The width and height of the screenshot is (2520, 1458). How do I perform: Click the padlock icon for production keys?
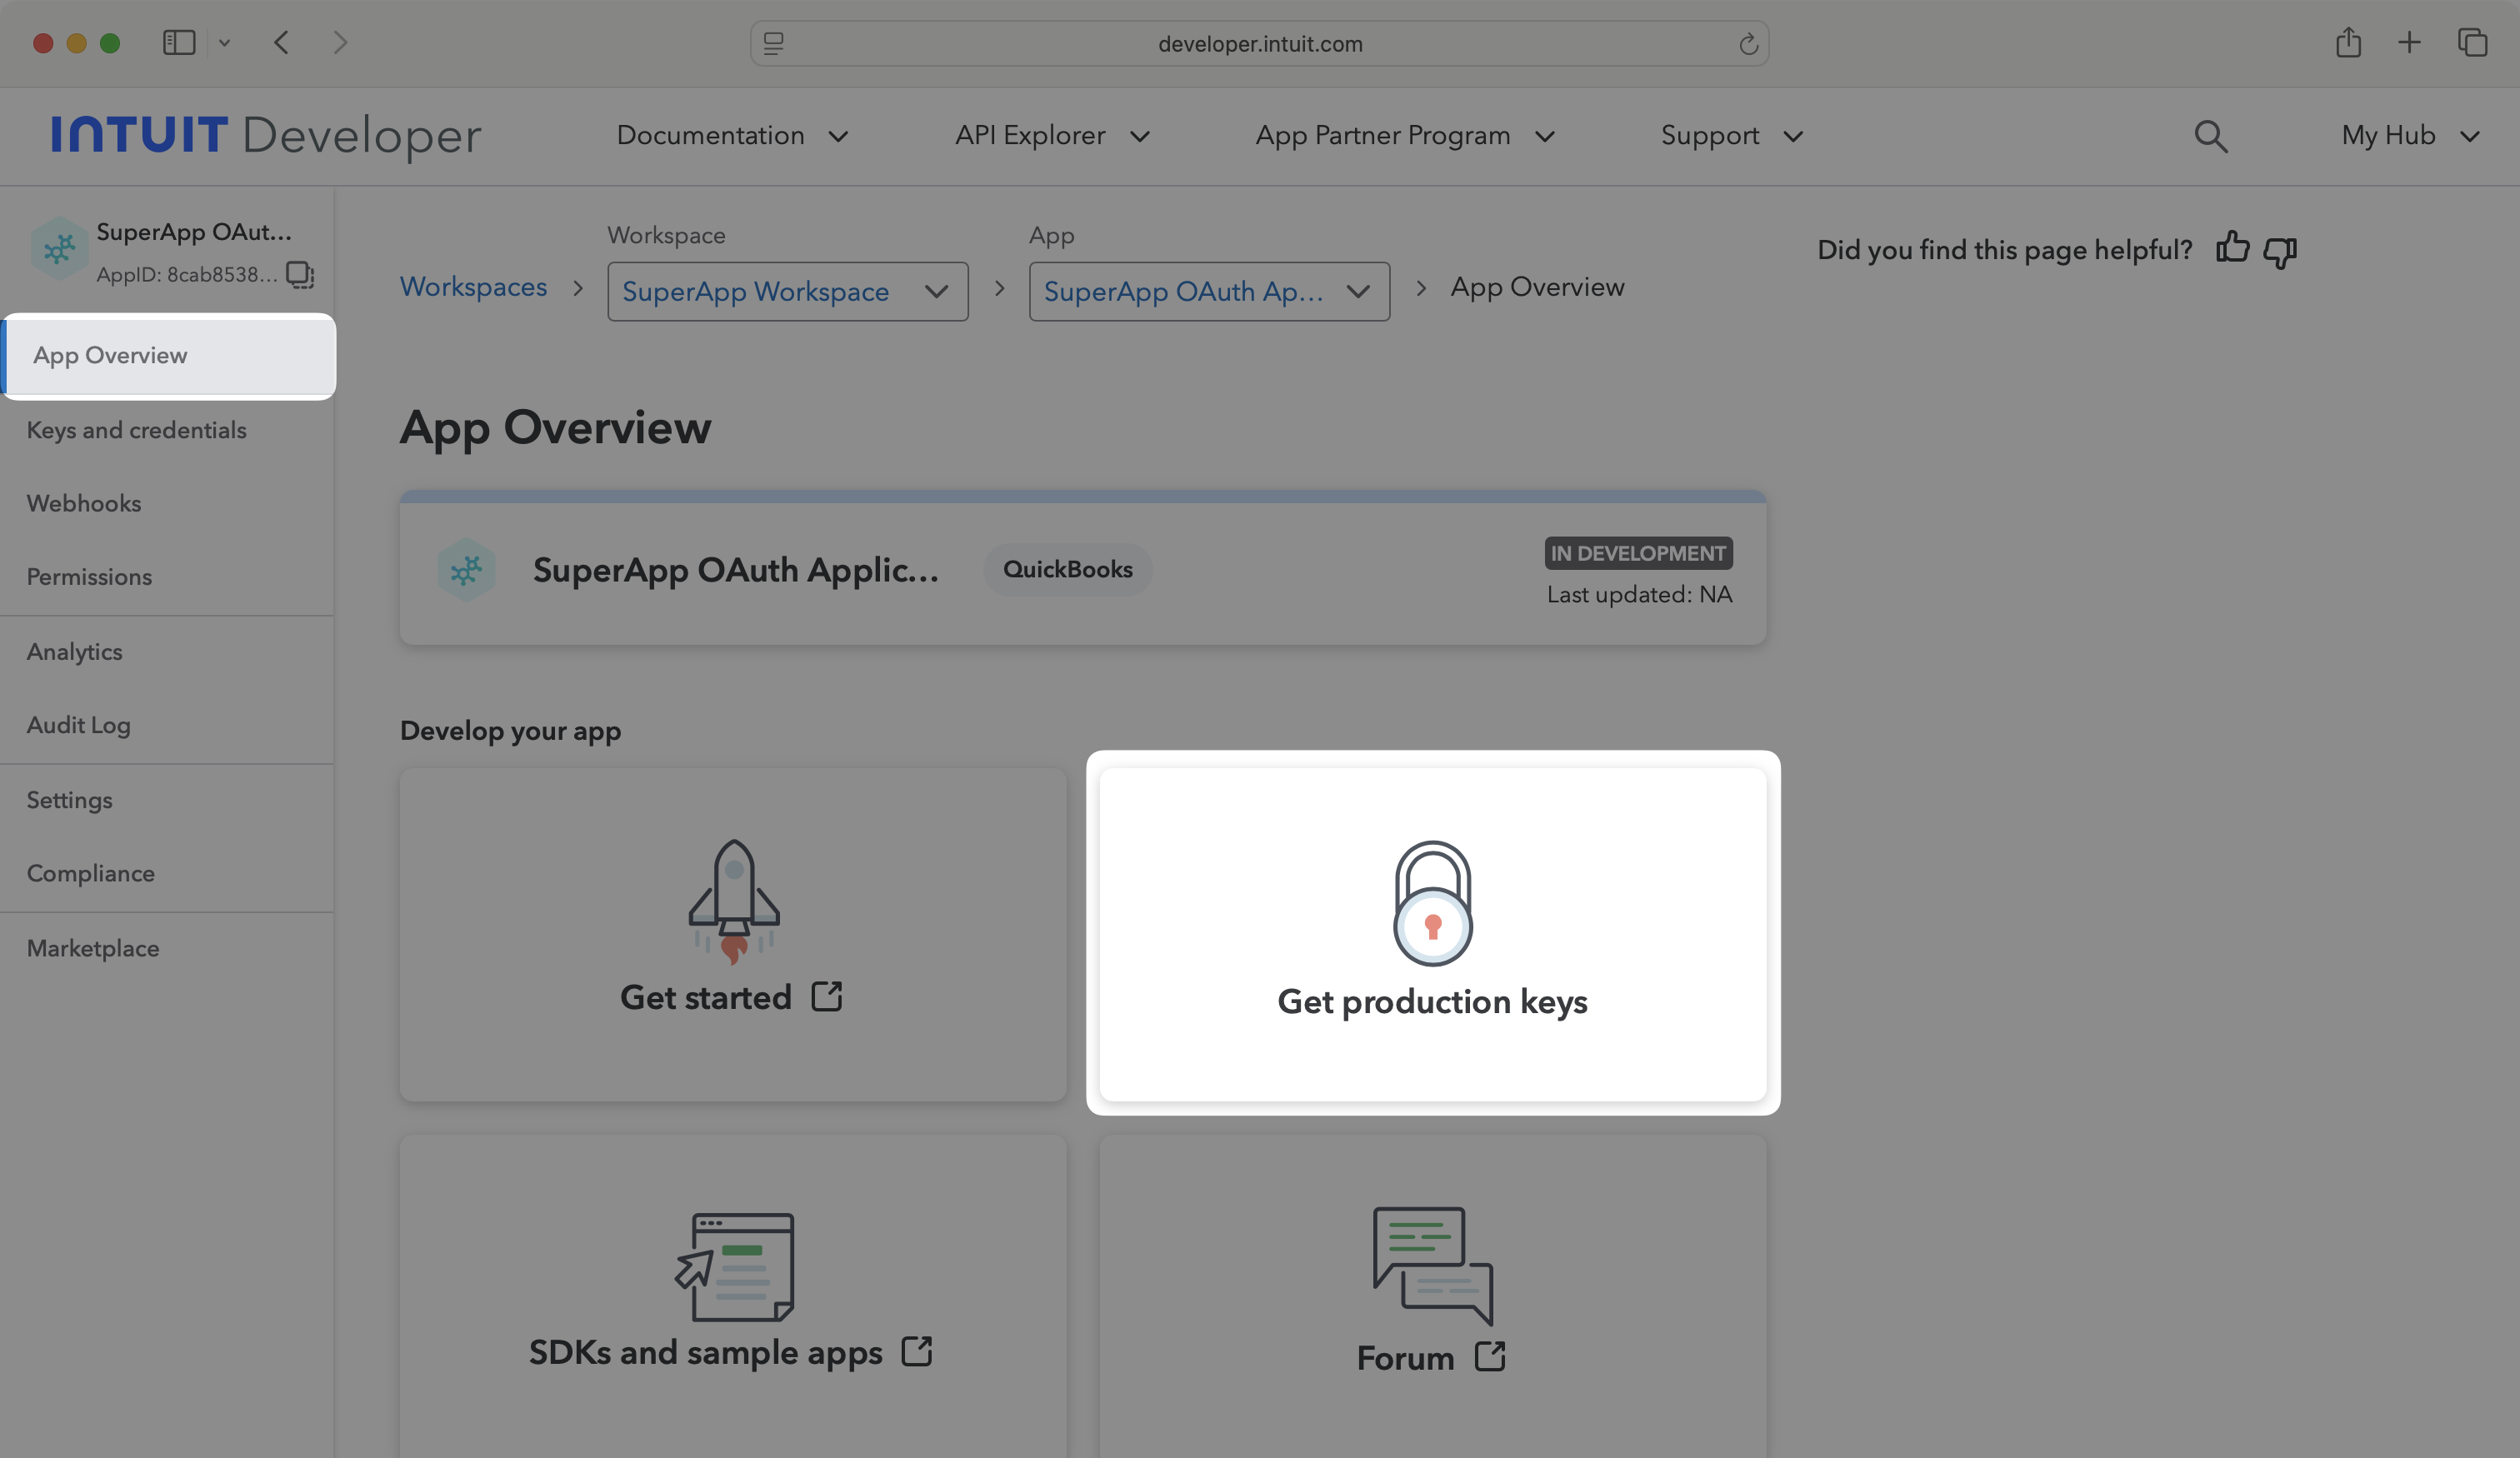coord(1433,903)
